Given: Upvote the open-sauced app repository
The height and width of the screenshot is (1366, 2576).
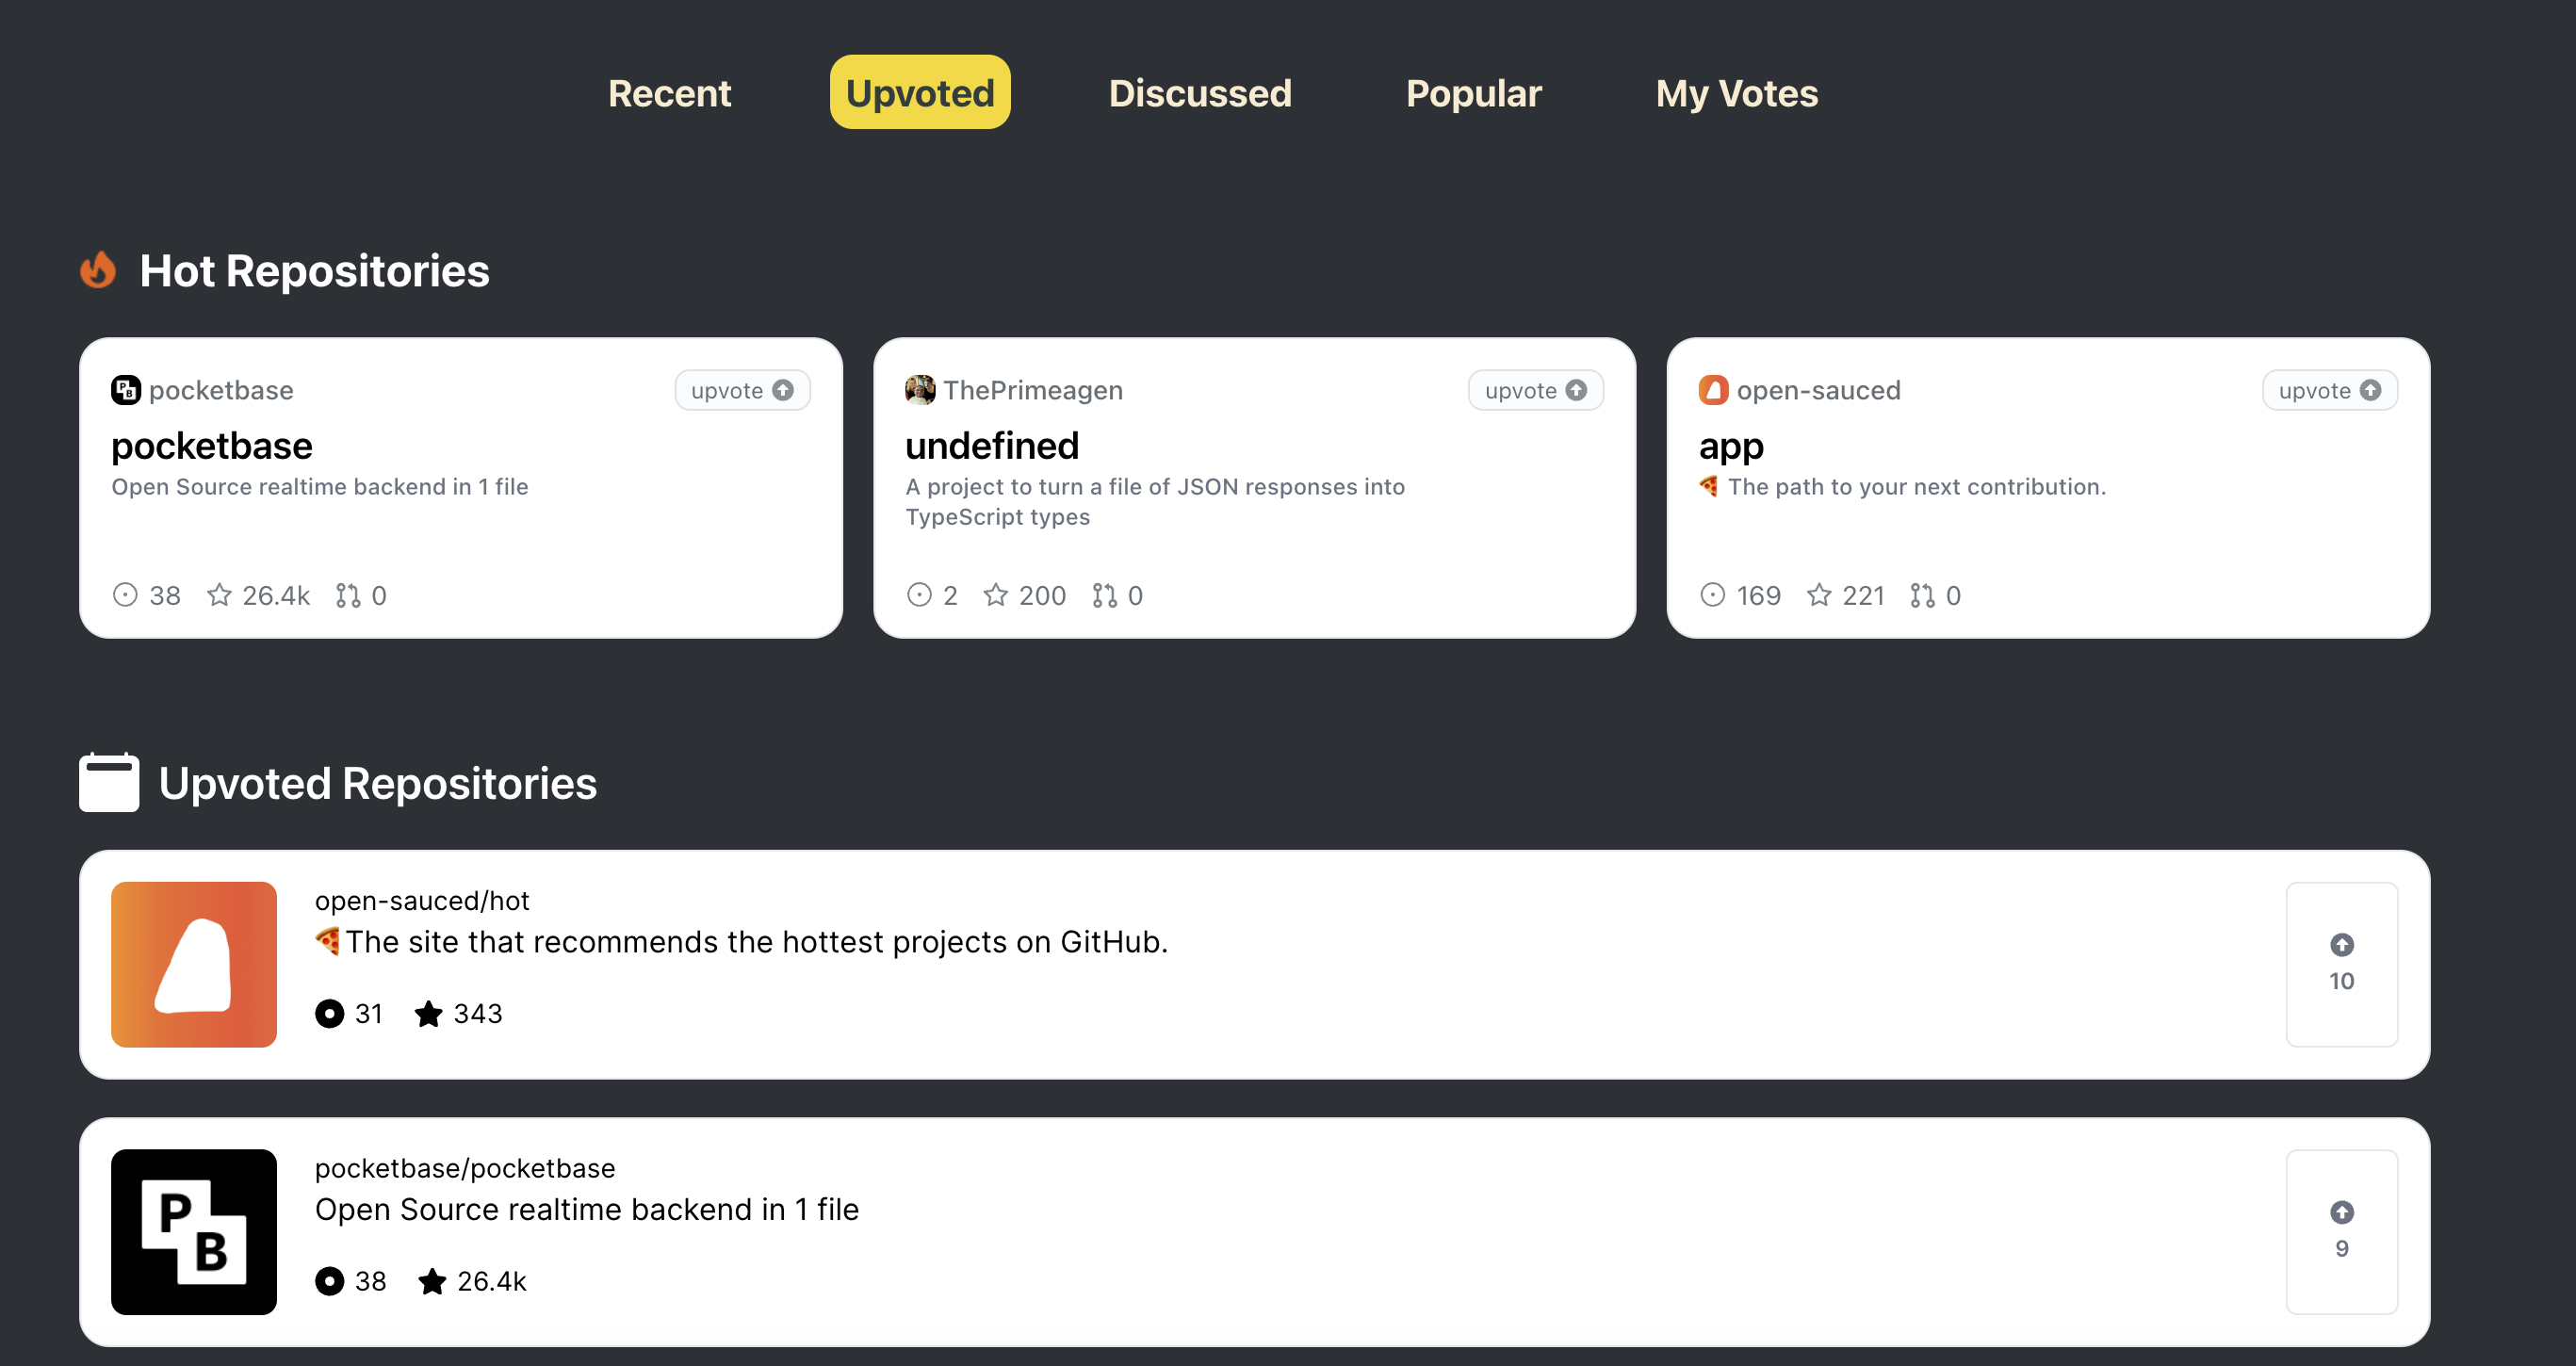Looking at the screenshot, I should click(x=2328, y=390).
